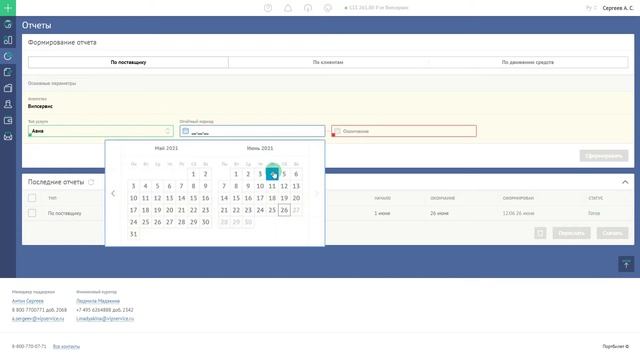Click the Сформирован column header

click(x=518, y=198)
